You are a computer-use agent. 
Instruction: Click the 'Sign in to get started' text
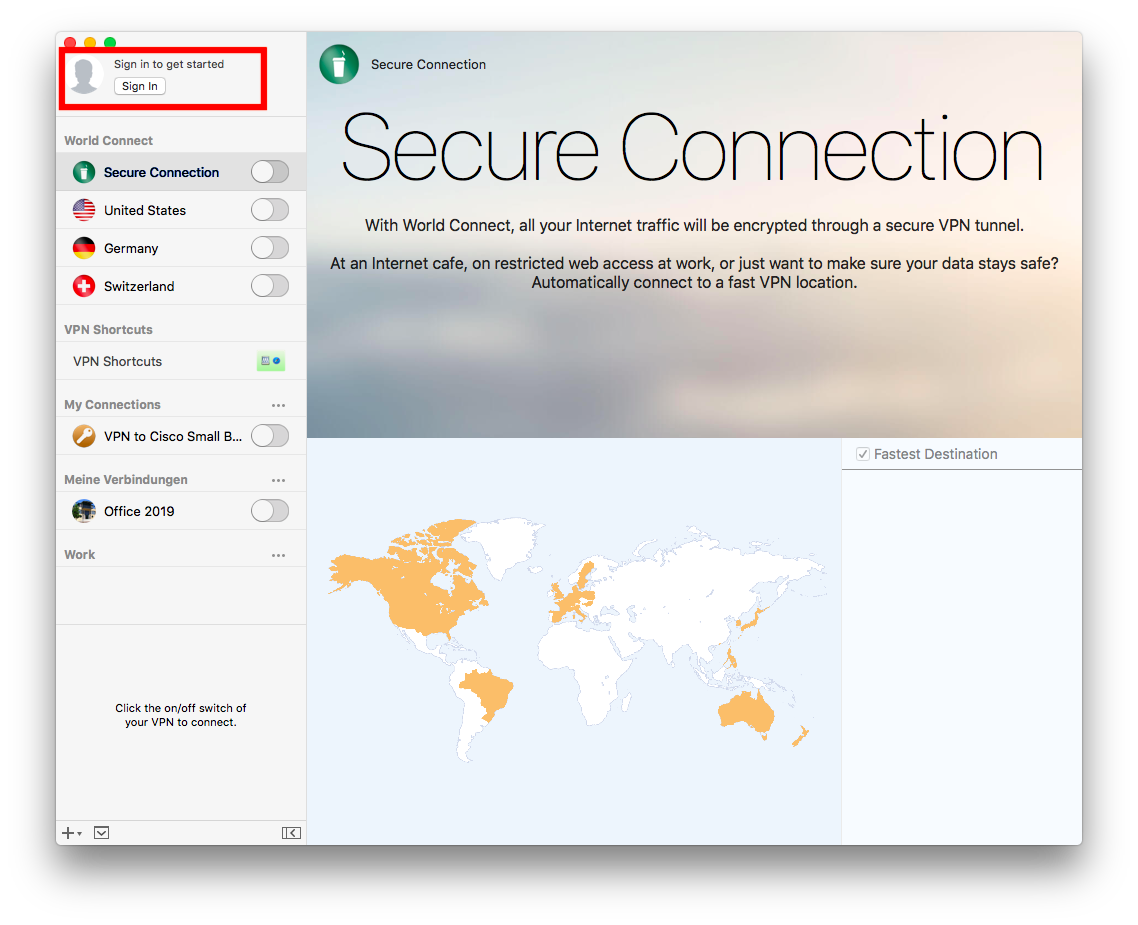(x=169, y=64)
